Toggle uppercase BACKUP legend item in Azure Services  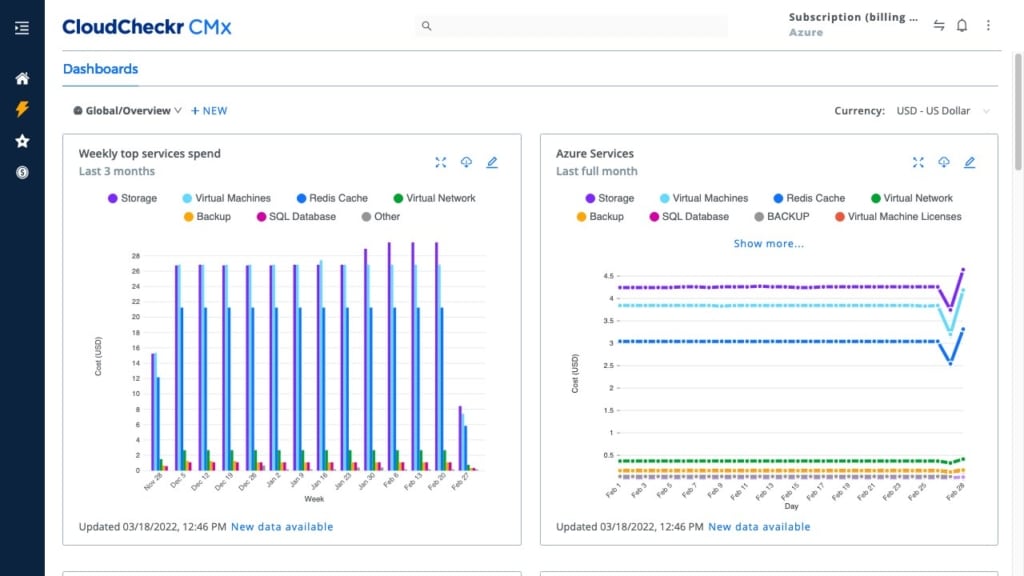tap(782, 216)
